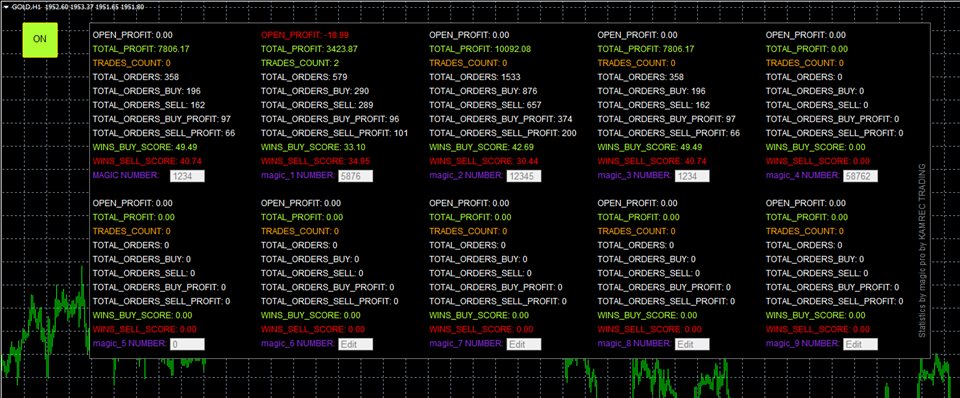Click TOTAL_ORDERS: 579
960x398 pixels.
click(x=304, y=77)
